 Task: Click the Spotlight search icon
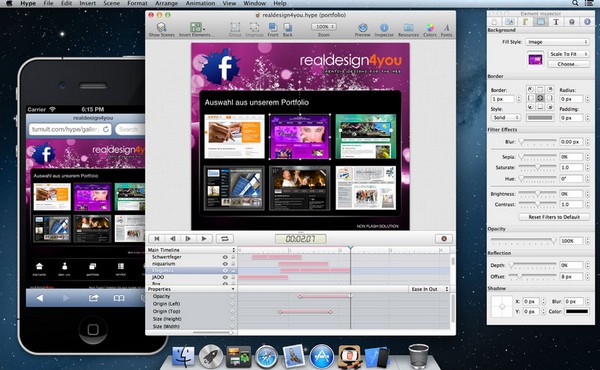point(575,3)
